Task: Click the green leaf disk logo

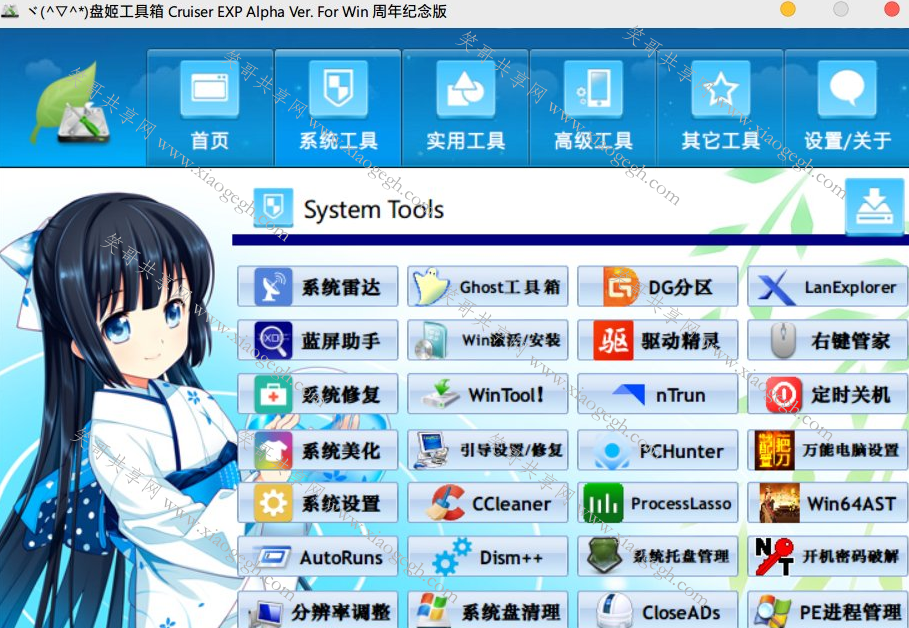Action: 72,105
